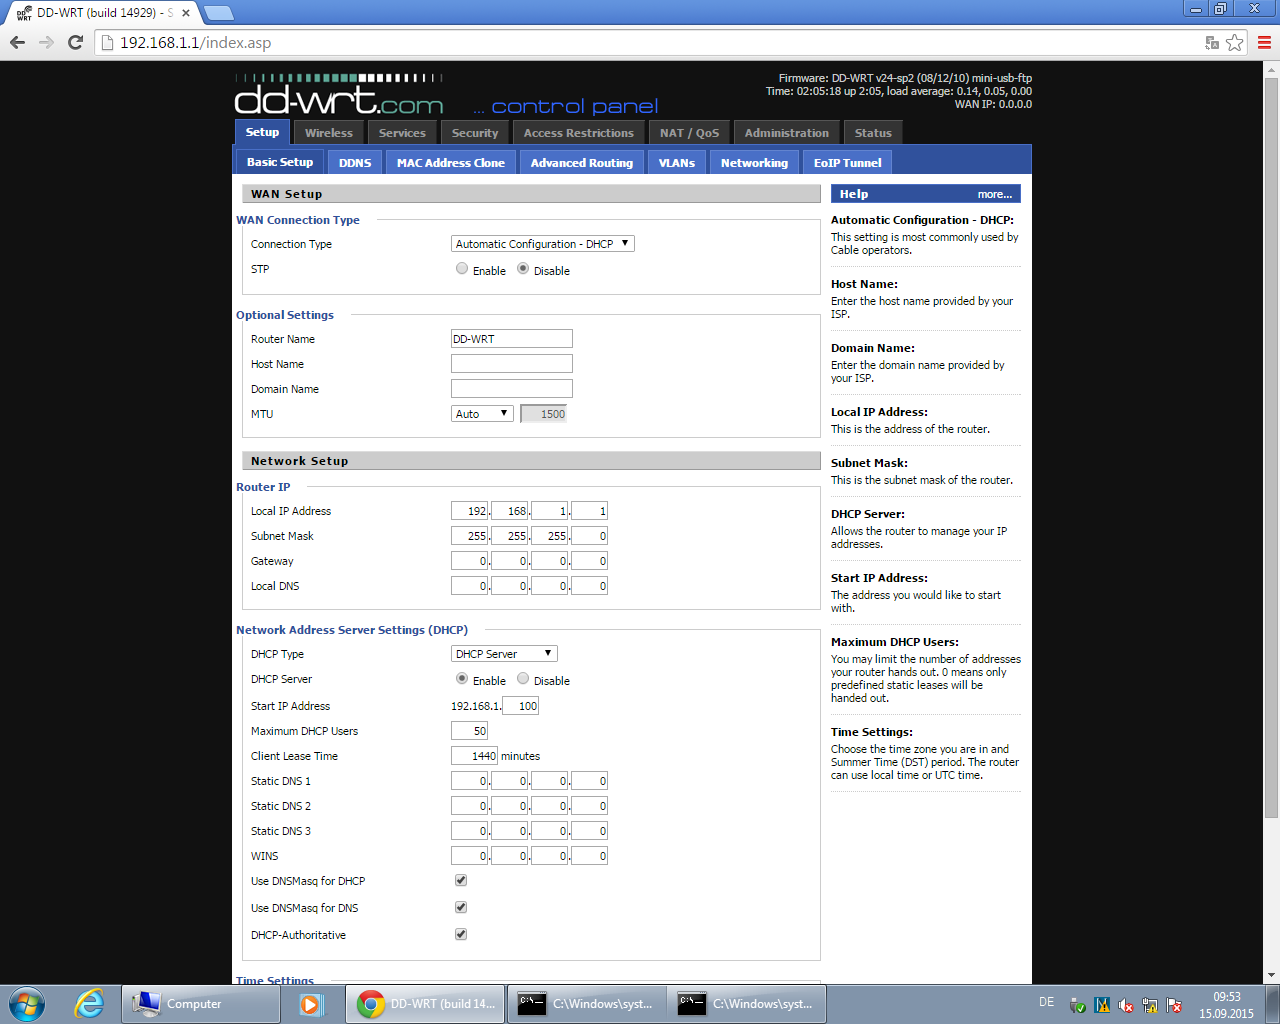Image resolution: width=1280 pixels, height=1024 pixels.
Task: Bookmark this page with the star icon
Action: 1235,42
